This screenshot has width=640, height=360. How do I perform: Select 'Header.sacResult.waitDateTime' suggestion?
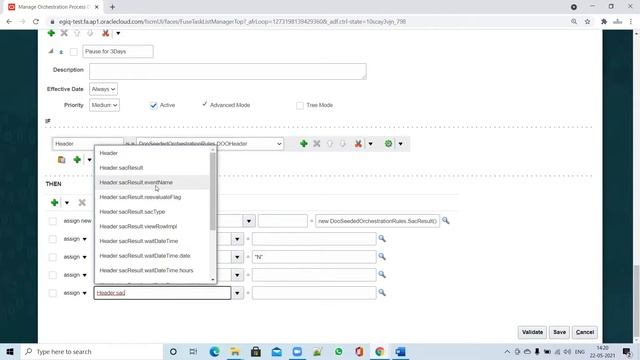click(152, 241)
